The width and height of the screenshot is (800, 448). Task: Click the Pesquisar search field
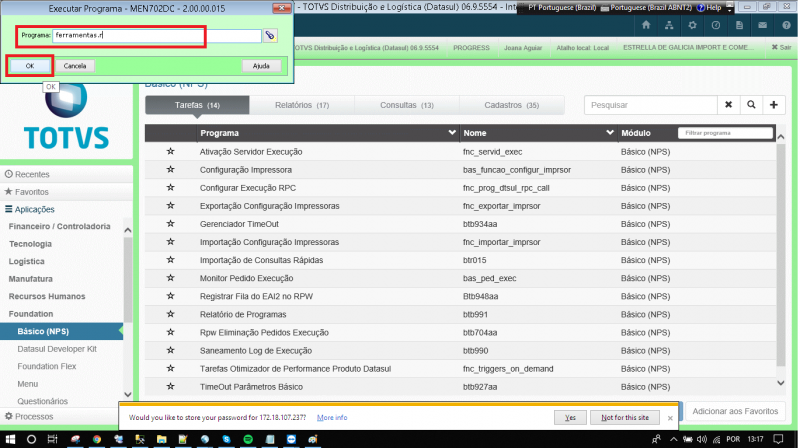[651, 105]
